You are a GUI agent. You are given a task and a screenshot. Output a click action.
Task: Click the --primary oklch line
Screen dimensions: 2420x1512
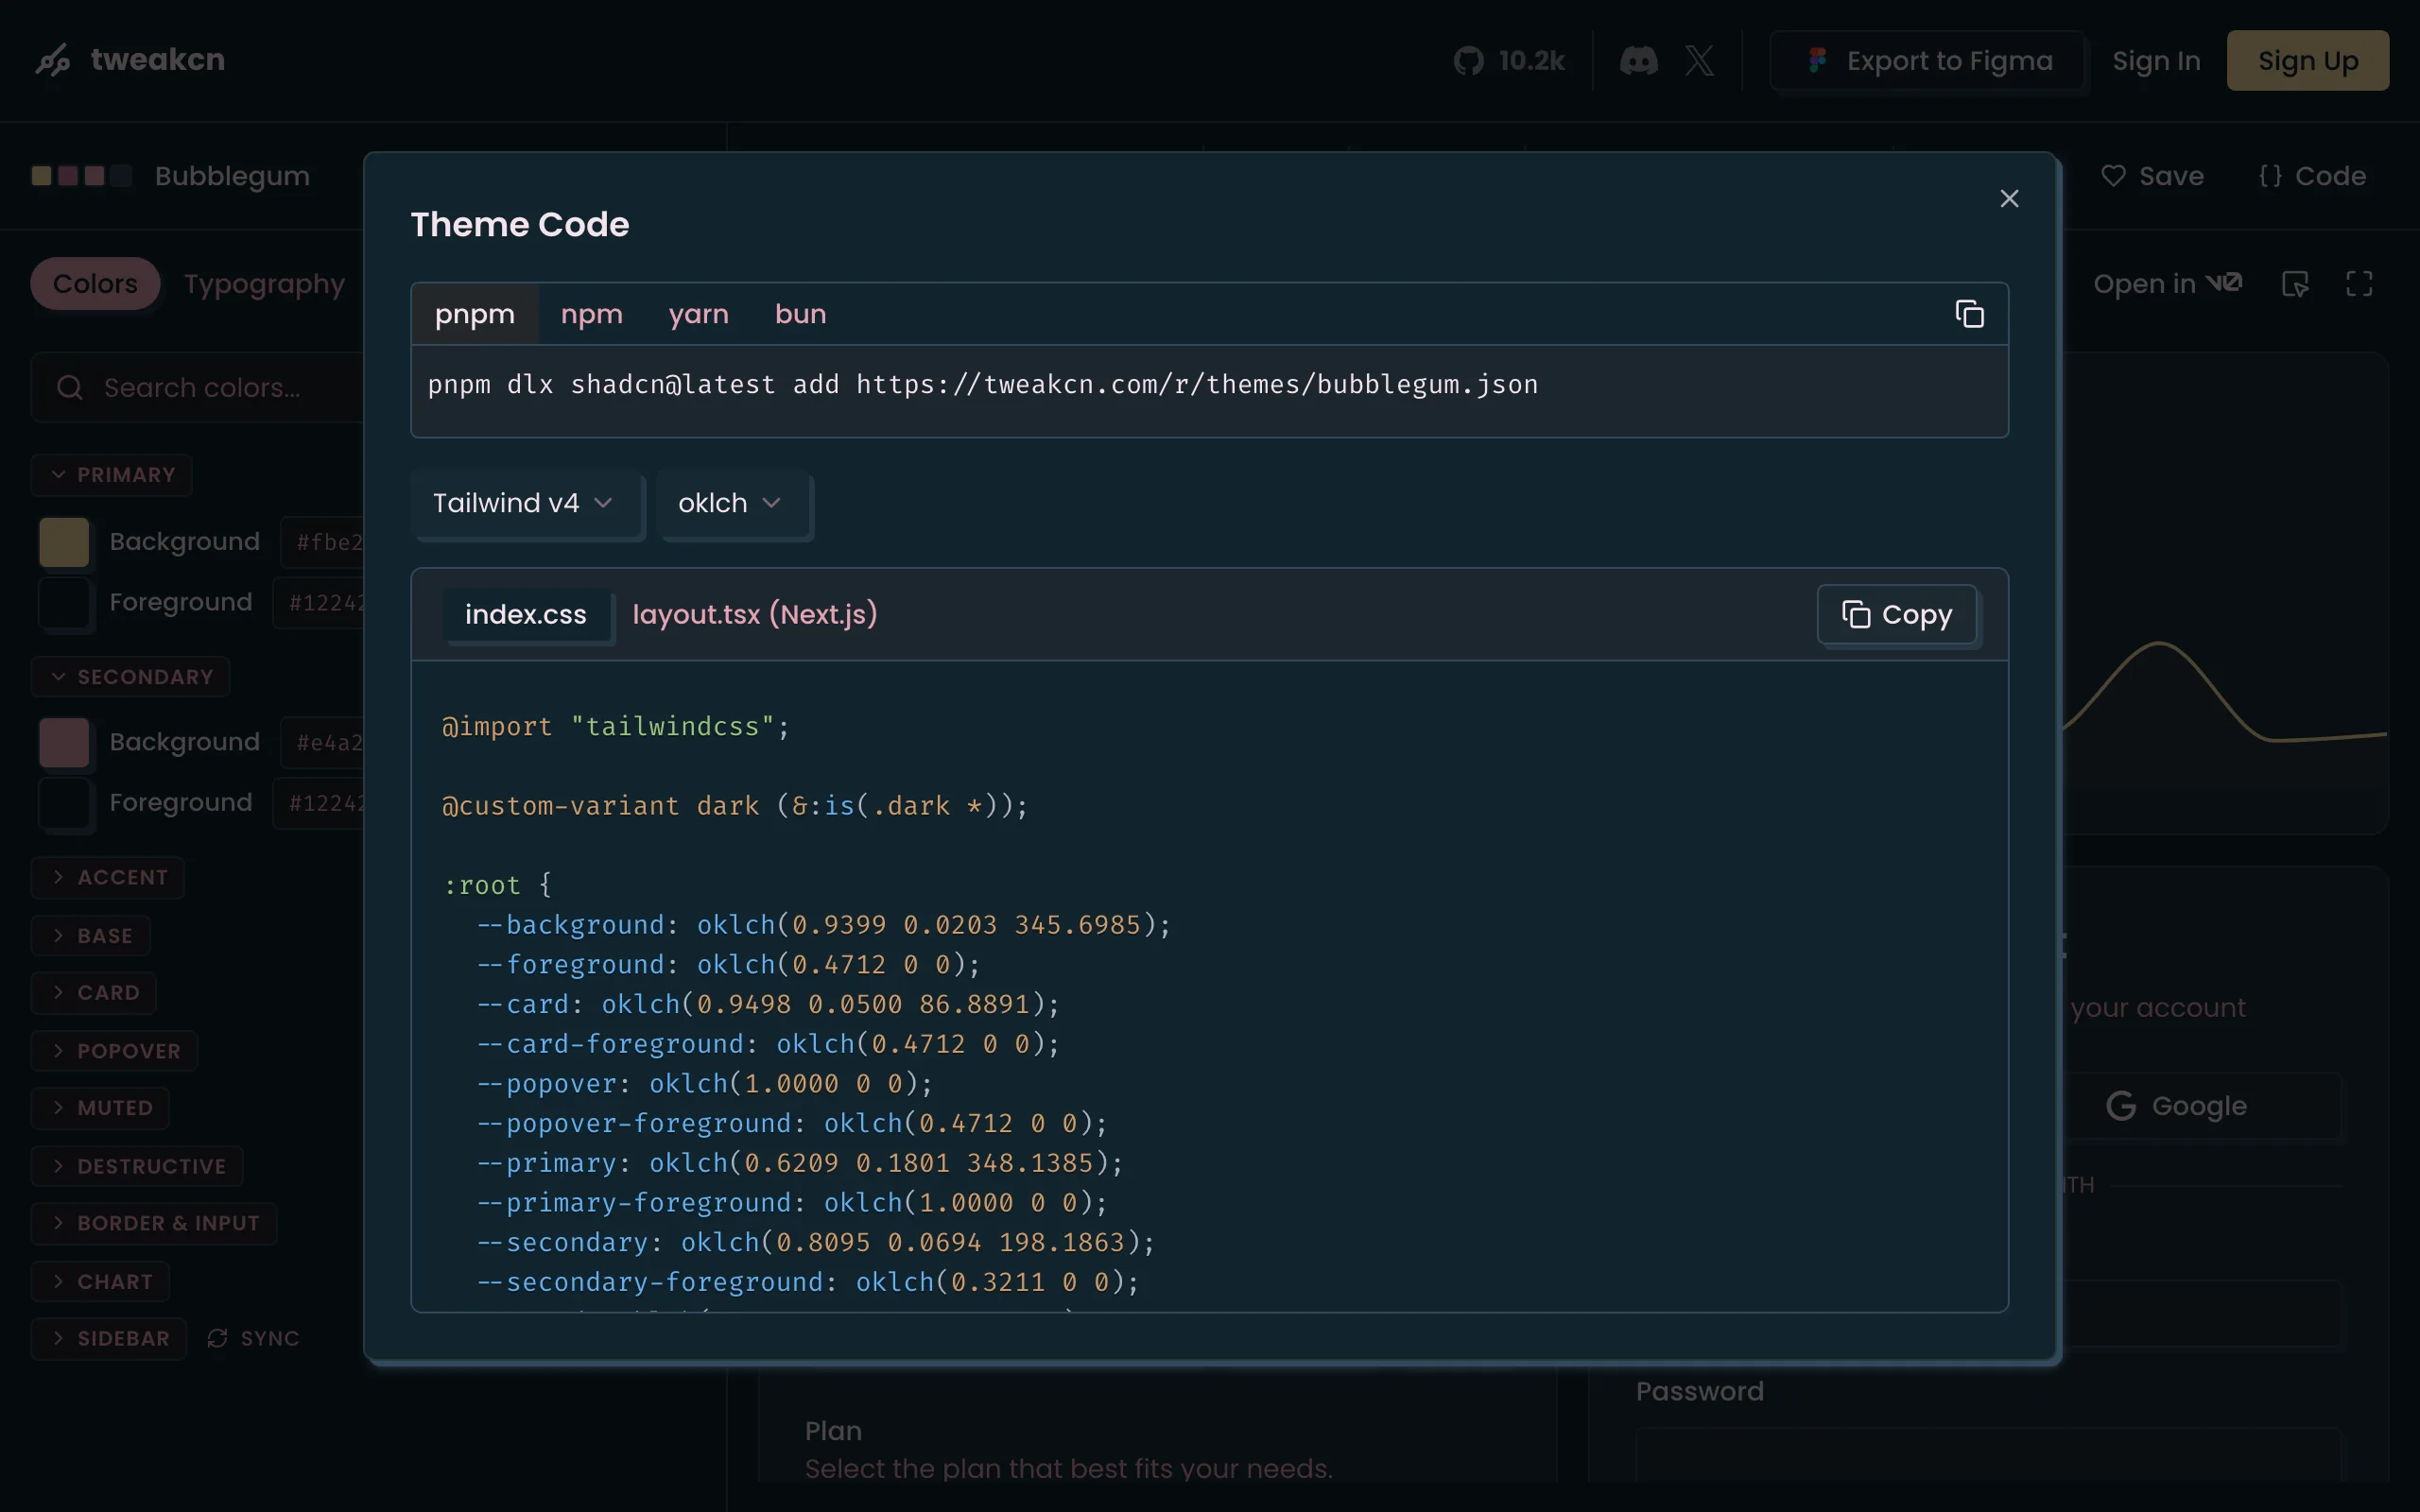click(x=800, y=1163)
